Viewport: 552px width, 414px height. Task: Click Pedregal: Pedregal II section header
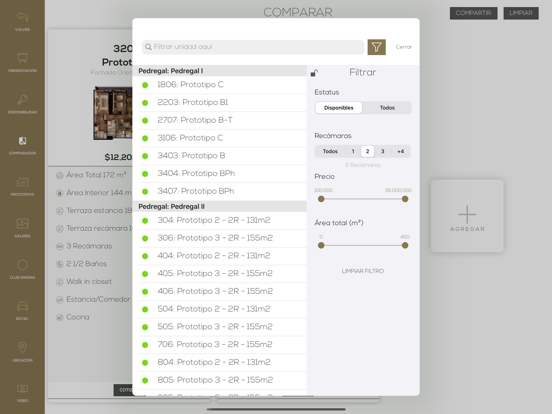pos(219,206)
